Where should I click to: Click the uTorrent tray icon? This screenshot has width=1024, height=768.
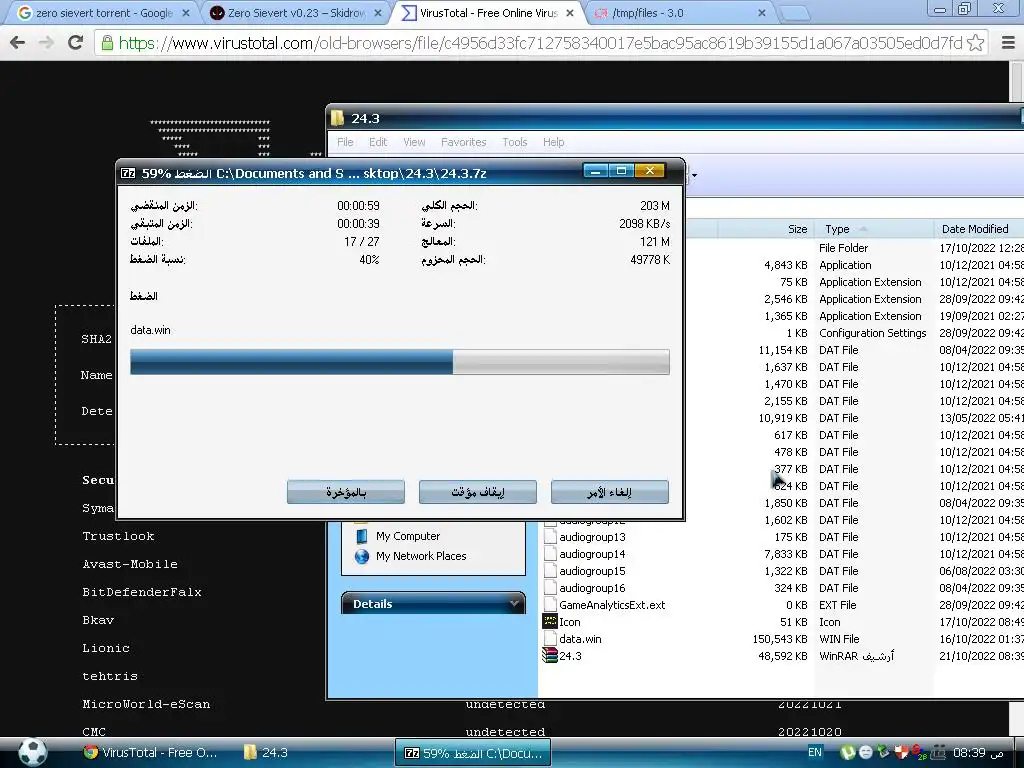pyautogui.click(x=847, y=752)
